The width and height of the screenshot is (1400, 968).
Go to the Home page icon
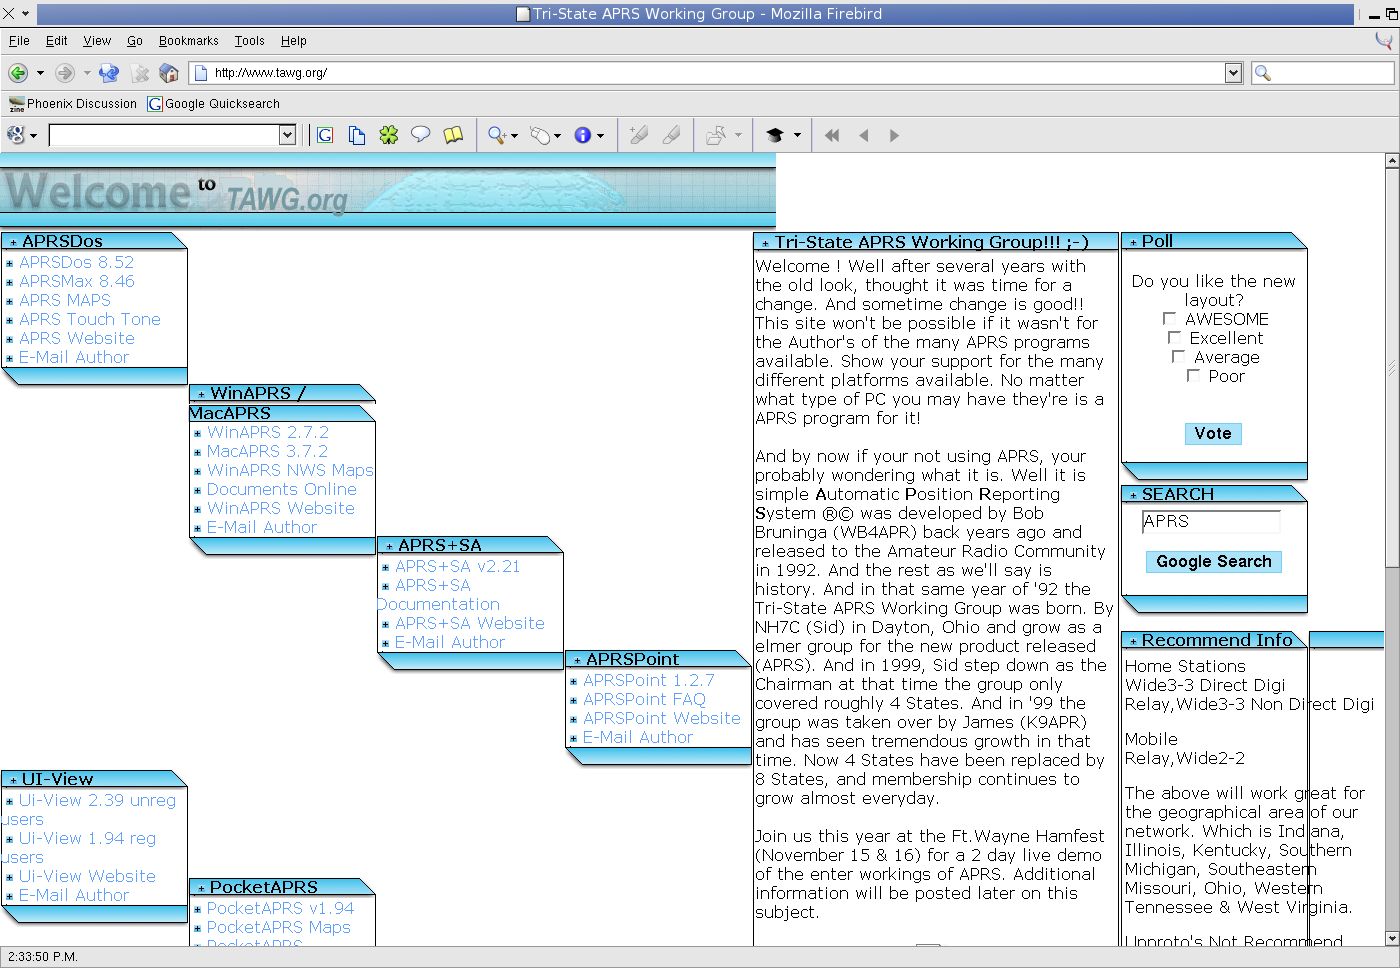(x=169, y=73)
